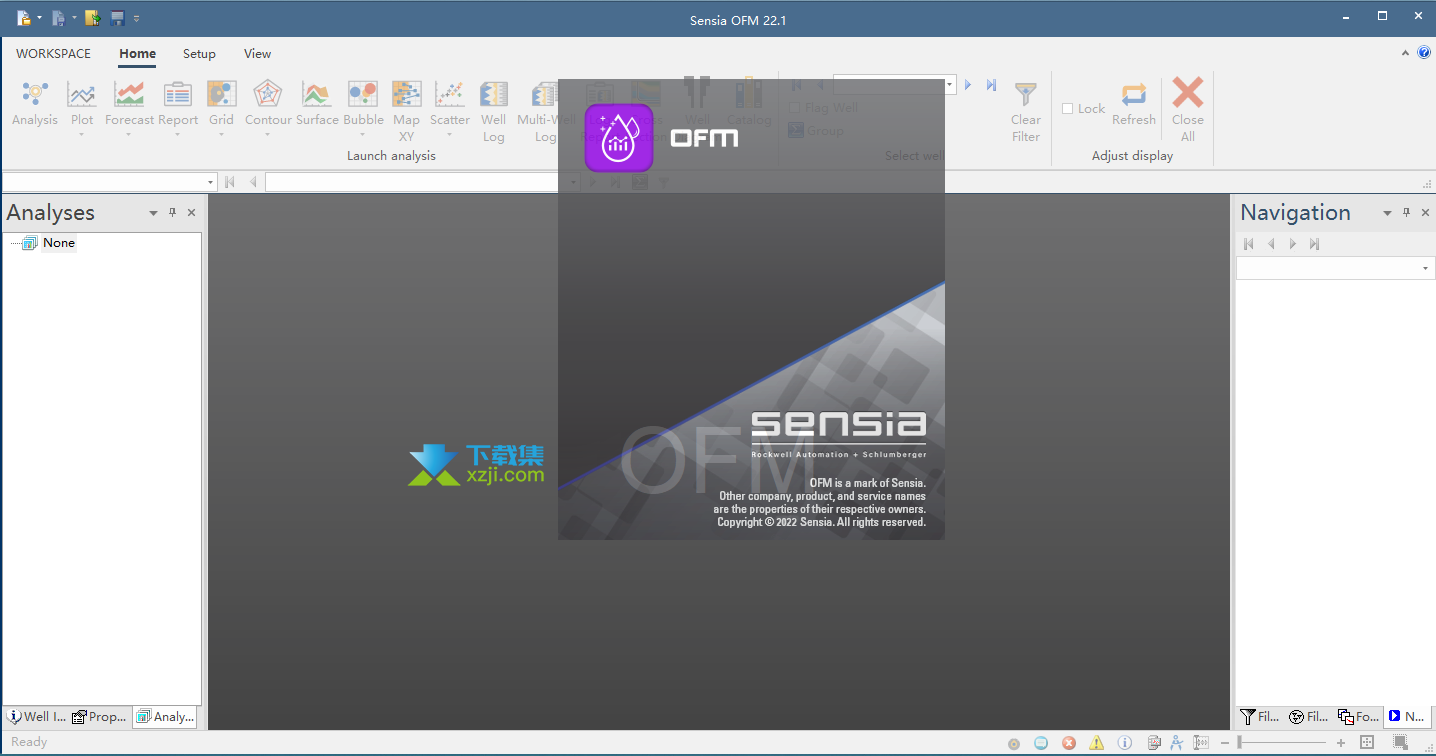This screenshot has height=756, width=1436.
Task: Open the Analyses panel options menu arrow
Action: click(x=153, y=213)
